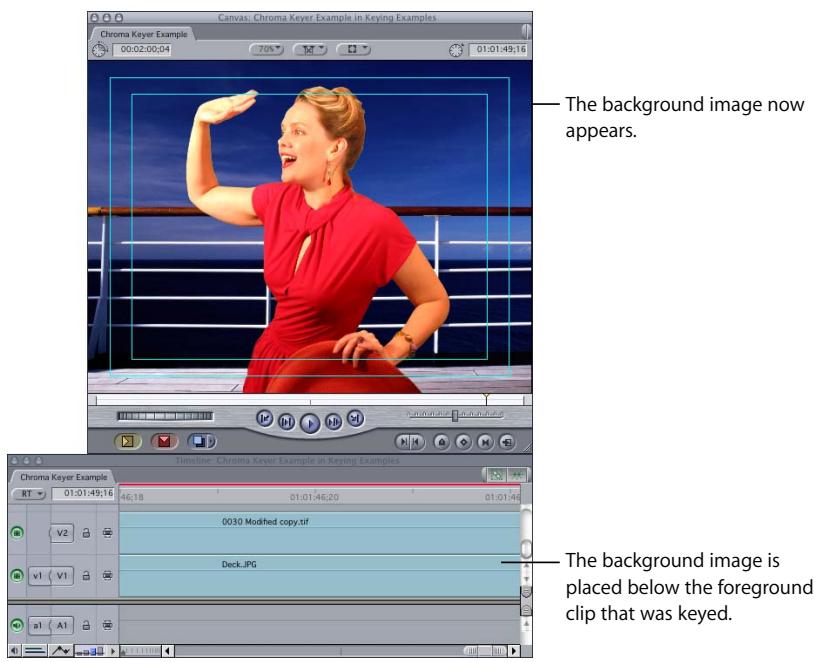
Task: Toggle visibility of track V2
Action: (17, 533)
